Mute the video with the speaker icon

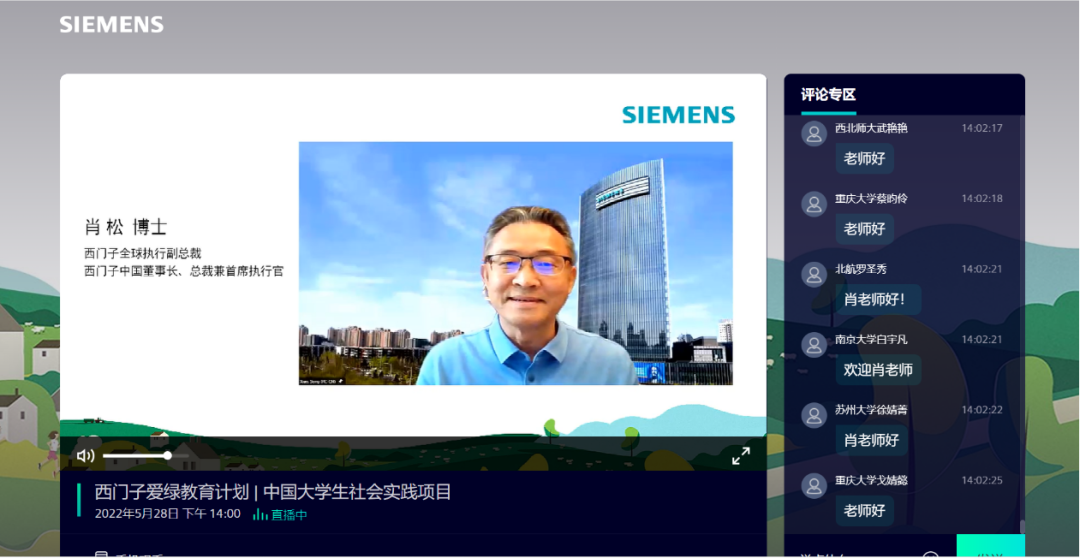[x=85, y=455]
